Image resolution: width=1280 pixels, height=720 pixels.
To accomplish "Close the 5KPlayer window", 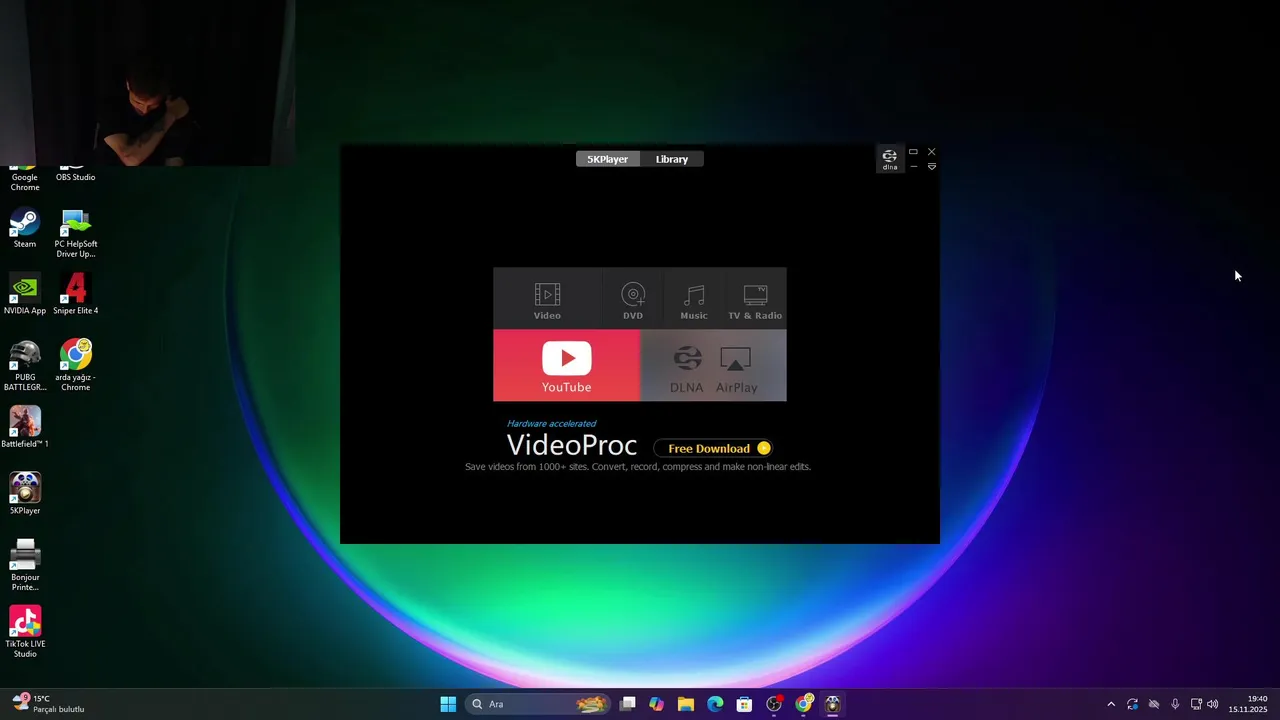I will [932, 152].
